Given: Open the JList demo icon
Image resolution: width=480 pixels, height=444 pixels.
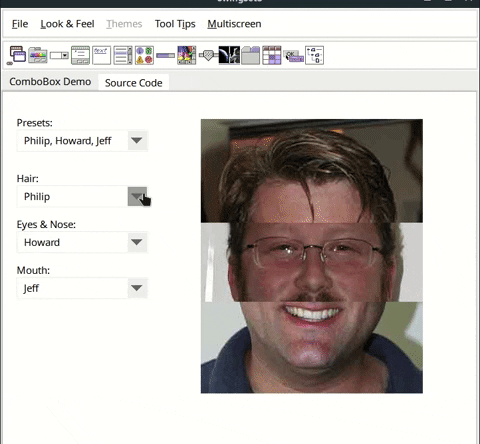Looking at the screenshot, I should pos(123,55).
